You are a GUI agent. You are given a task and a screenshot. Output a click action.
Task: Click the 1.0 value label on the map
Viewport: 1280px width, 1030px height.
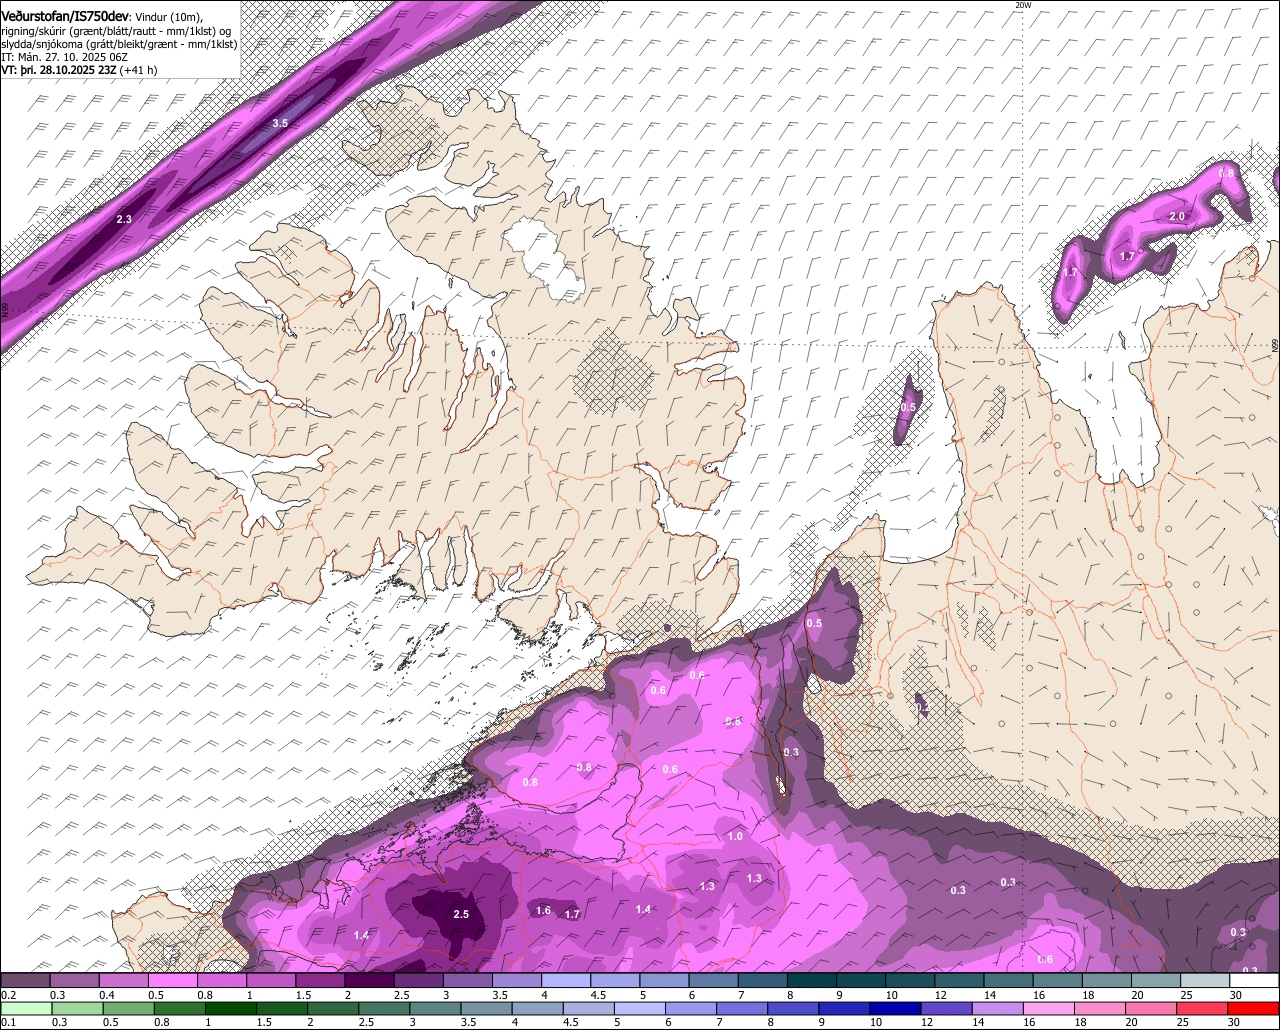click(735, 836)
